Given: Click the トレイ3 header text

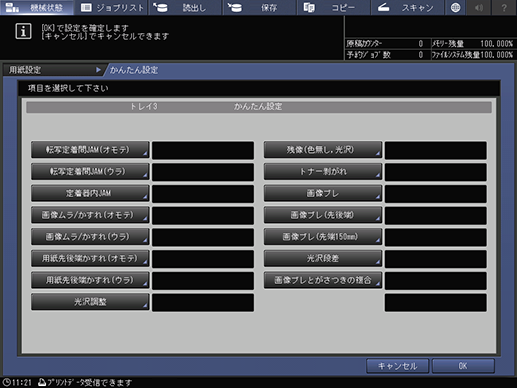Looking at the screenshot, I should pos(144,107).
